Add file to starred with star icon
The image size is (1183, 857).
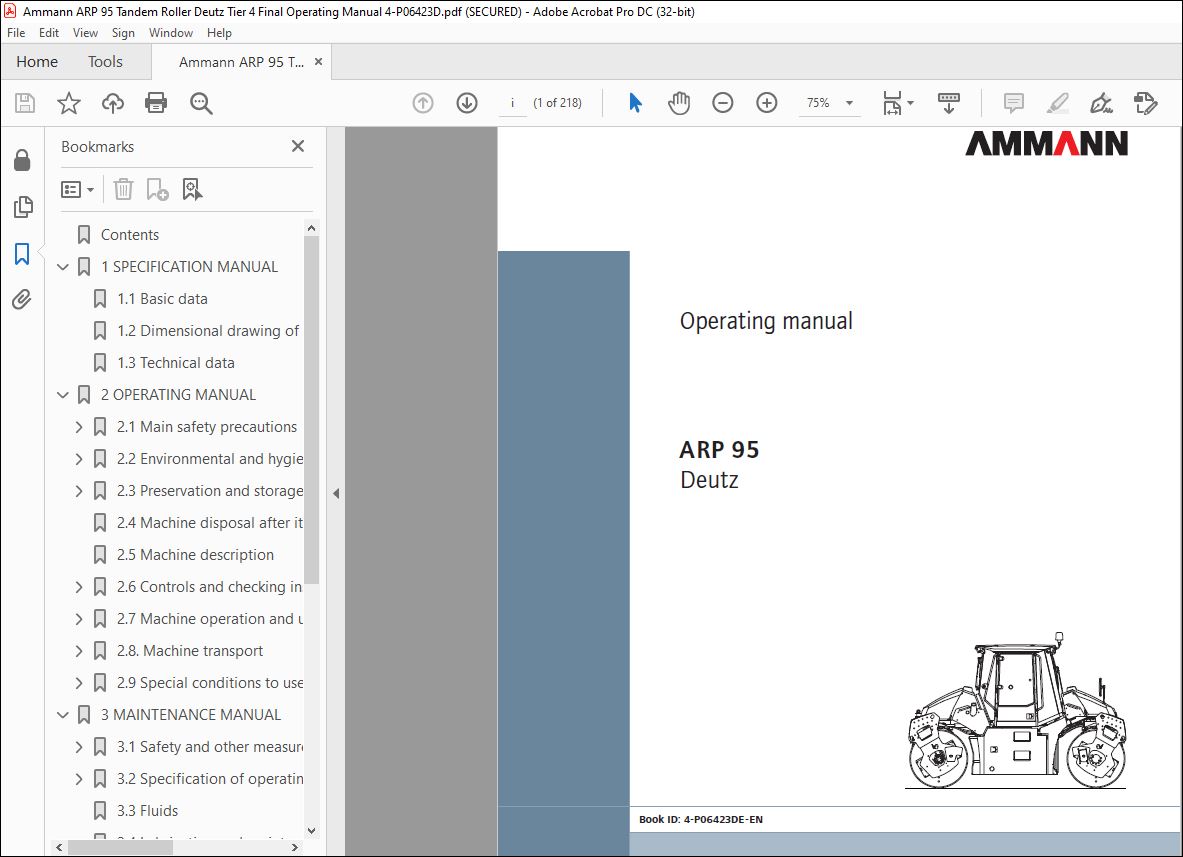pos(69,103)
